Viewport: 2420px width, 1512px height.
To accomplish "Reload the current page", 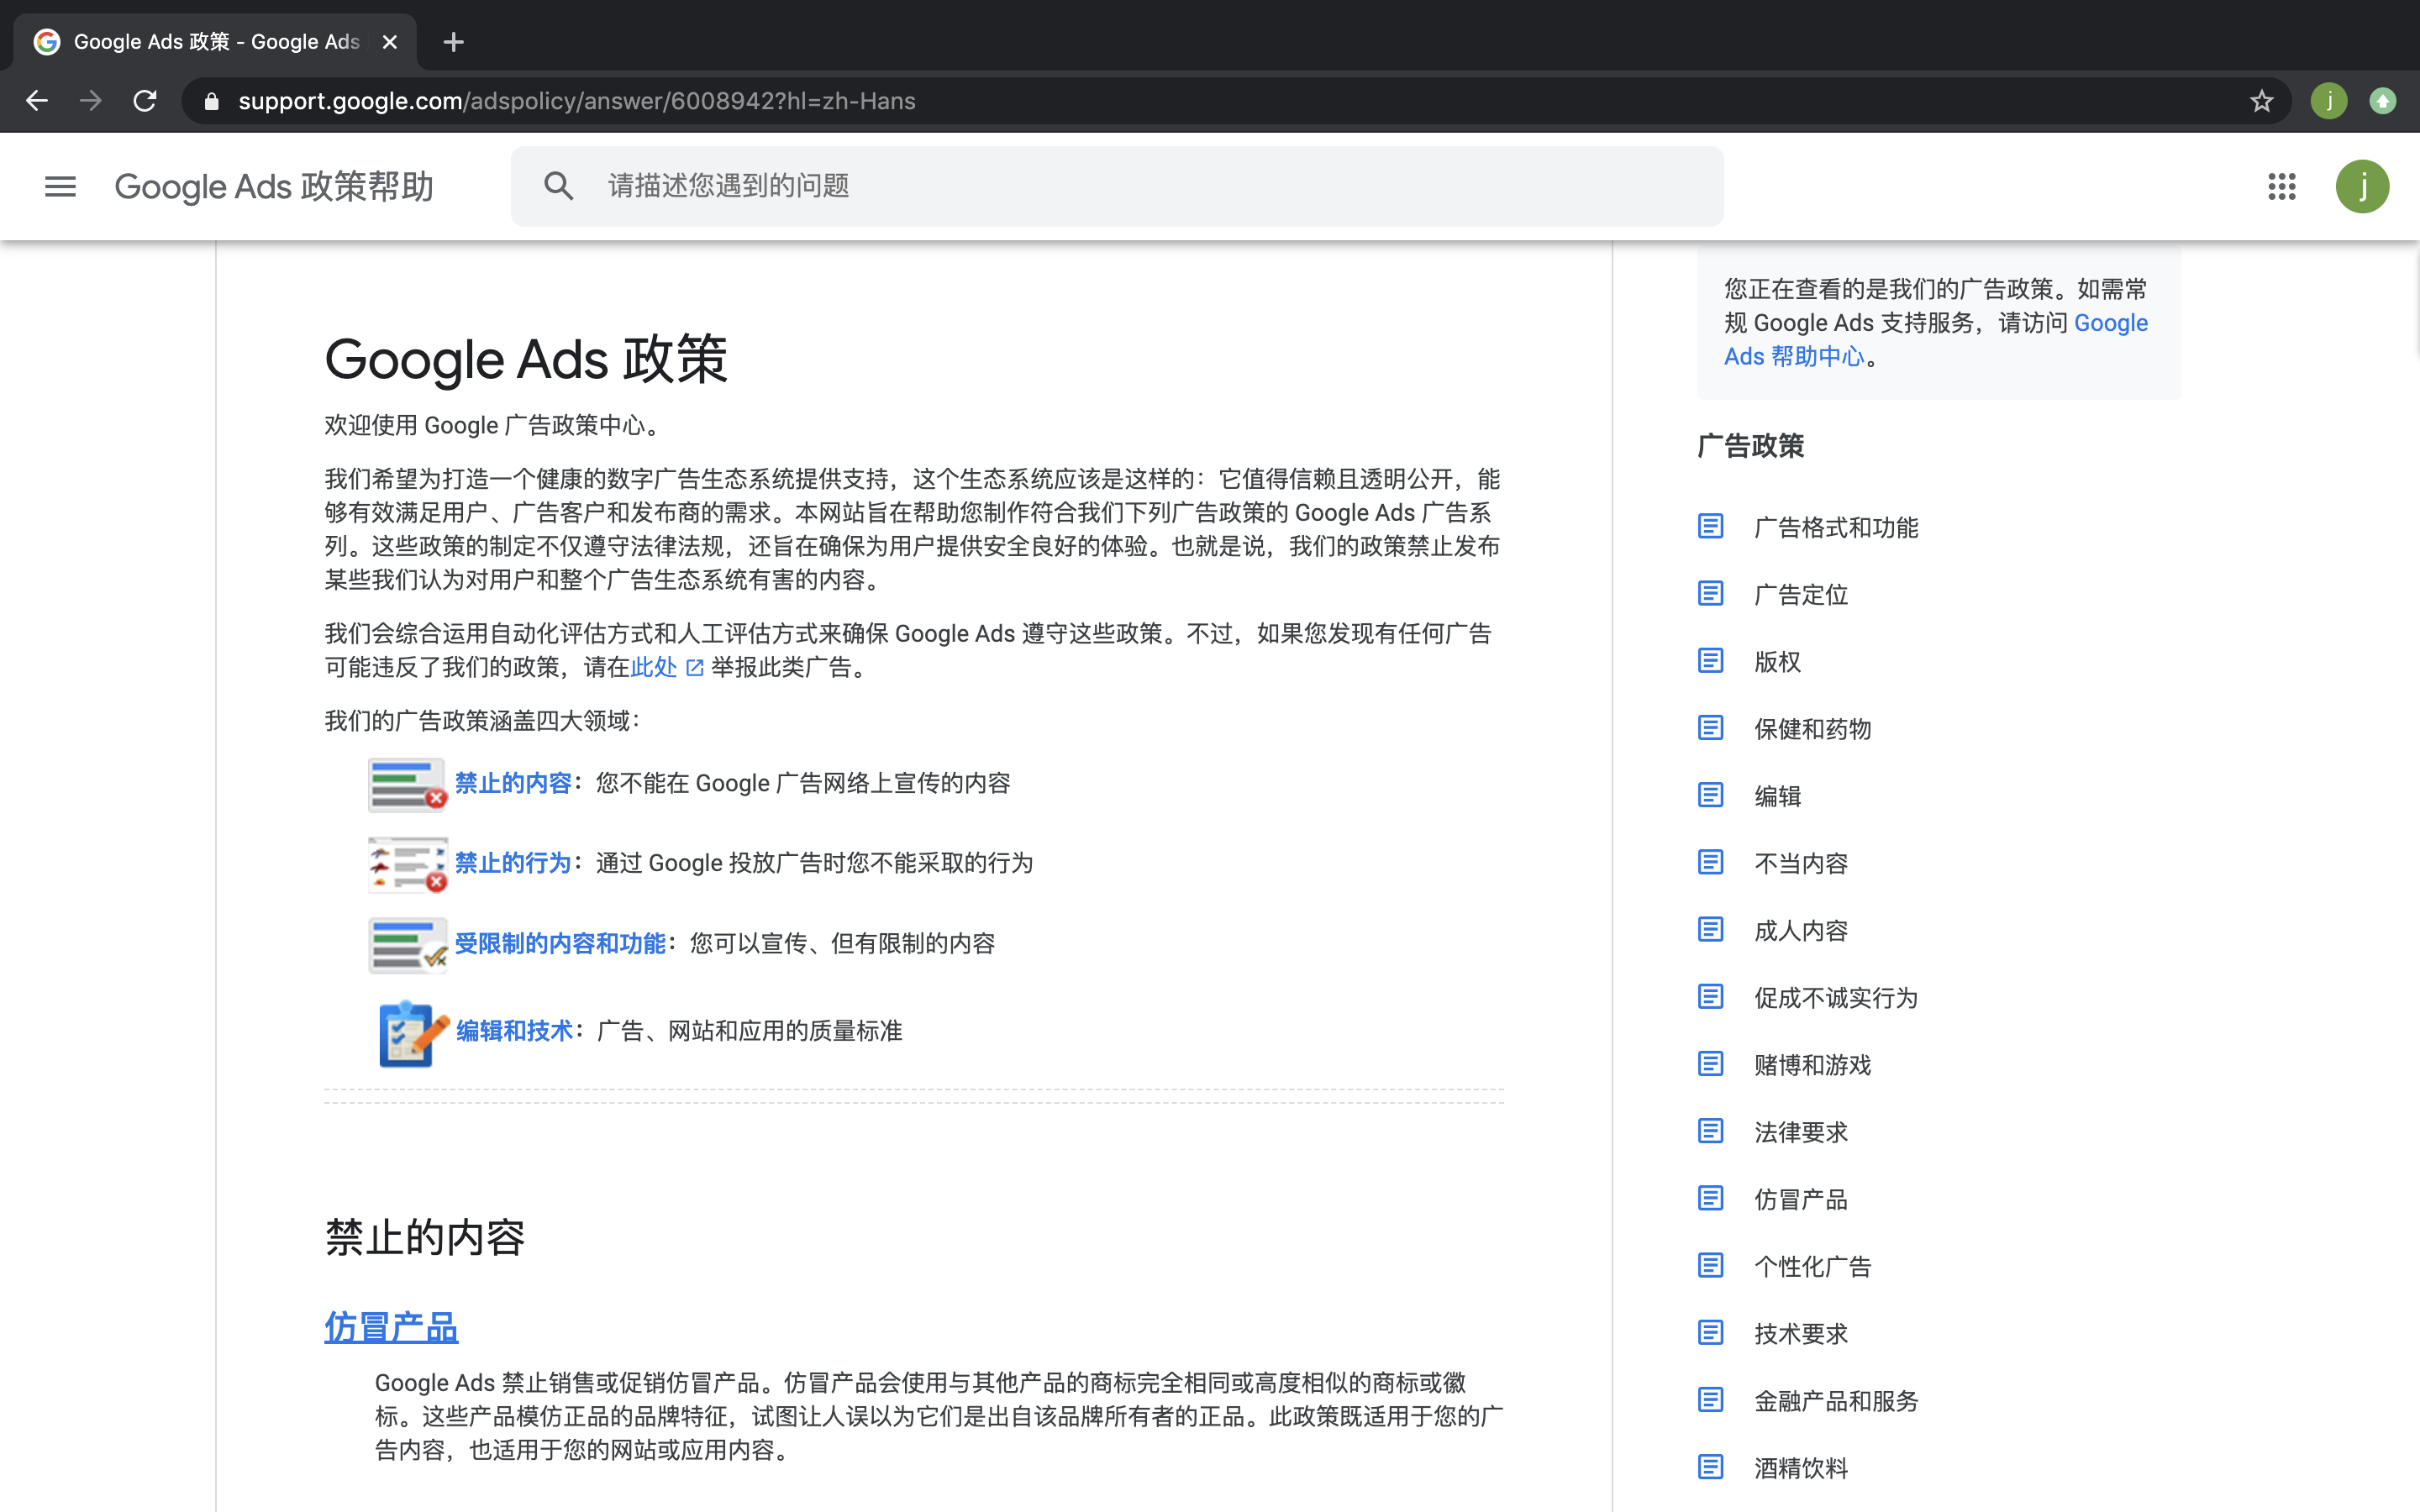I will coord(145,101).
